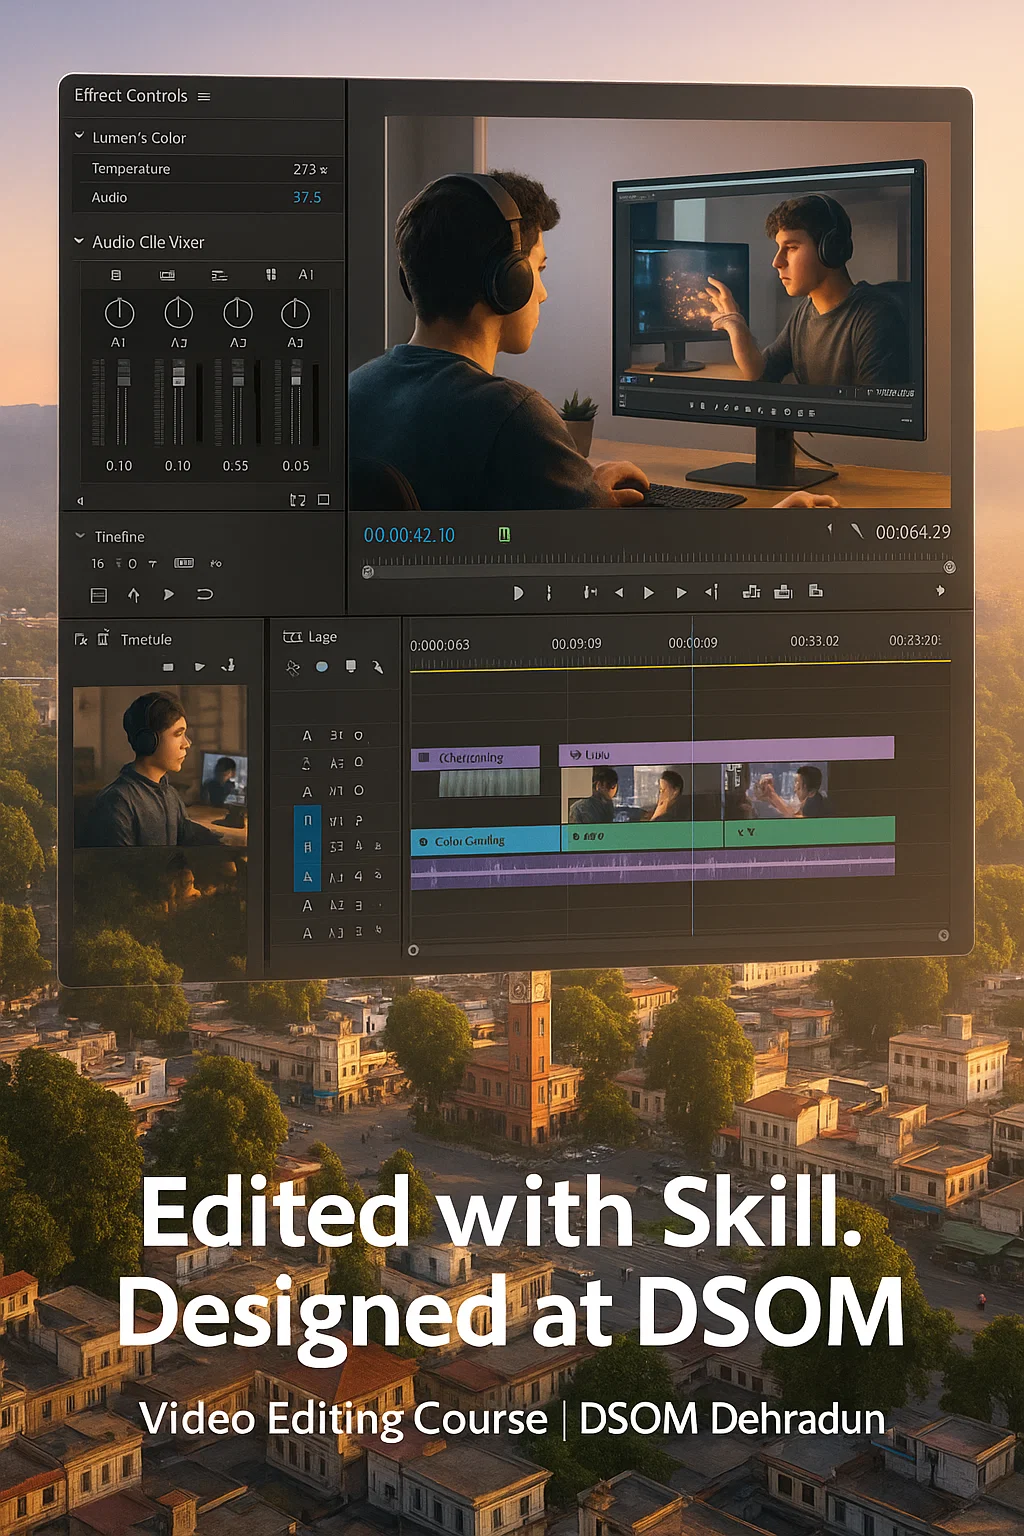The image size is (1024, 1536).
Task: Click the first mixer header list icon
Action: (116, 274)
